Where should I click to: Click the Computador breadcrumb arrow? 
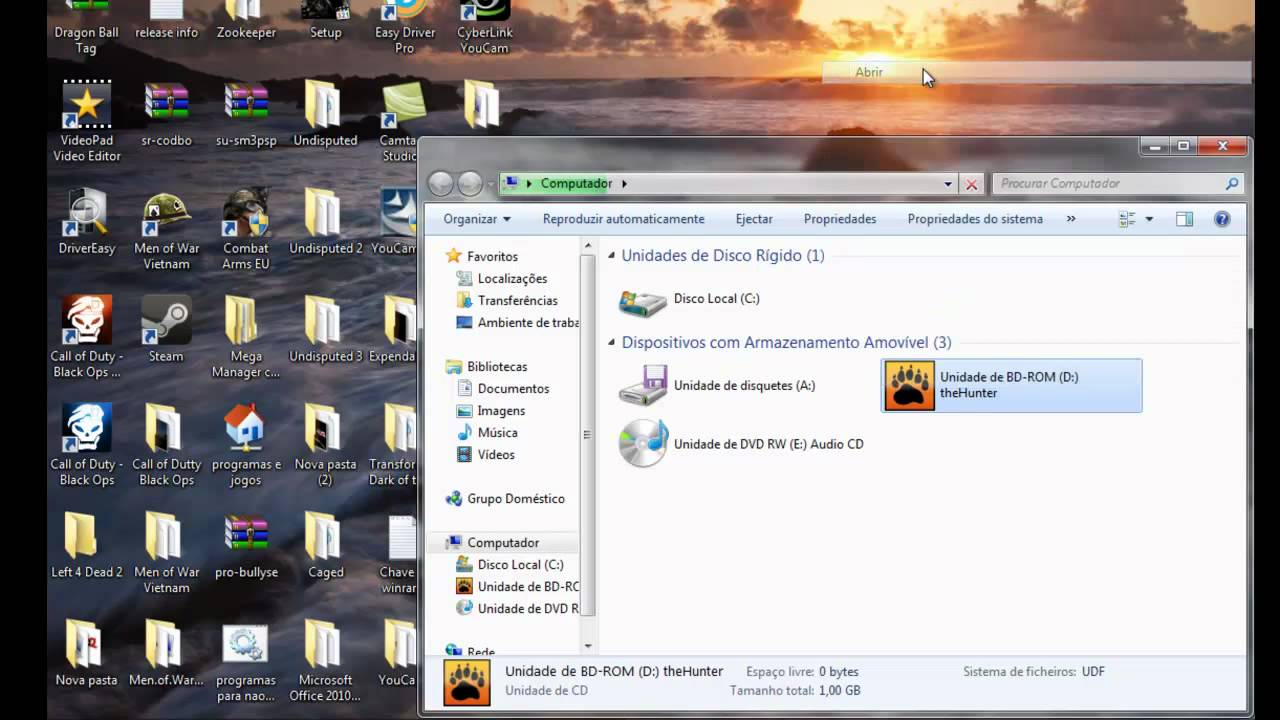(624, 184)
